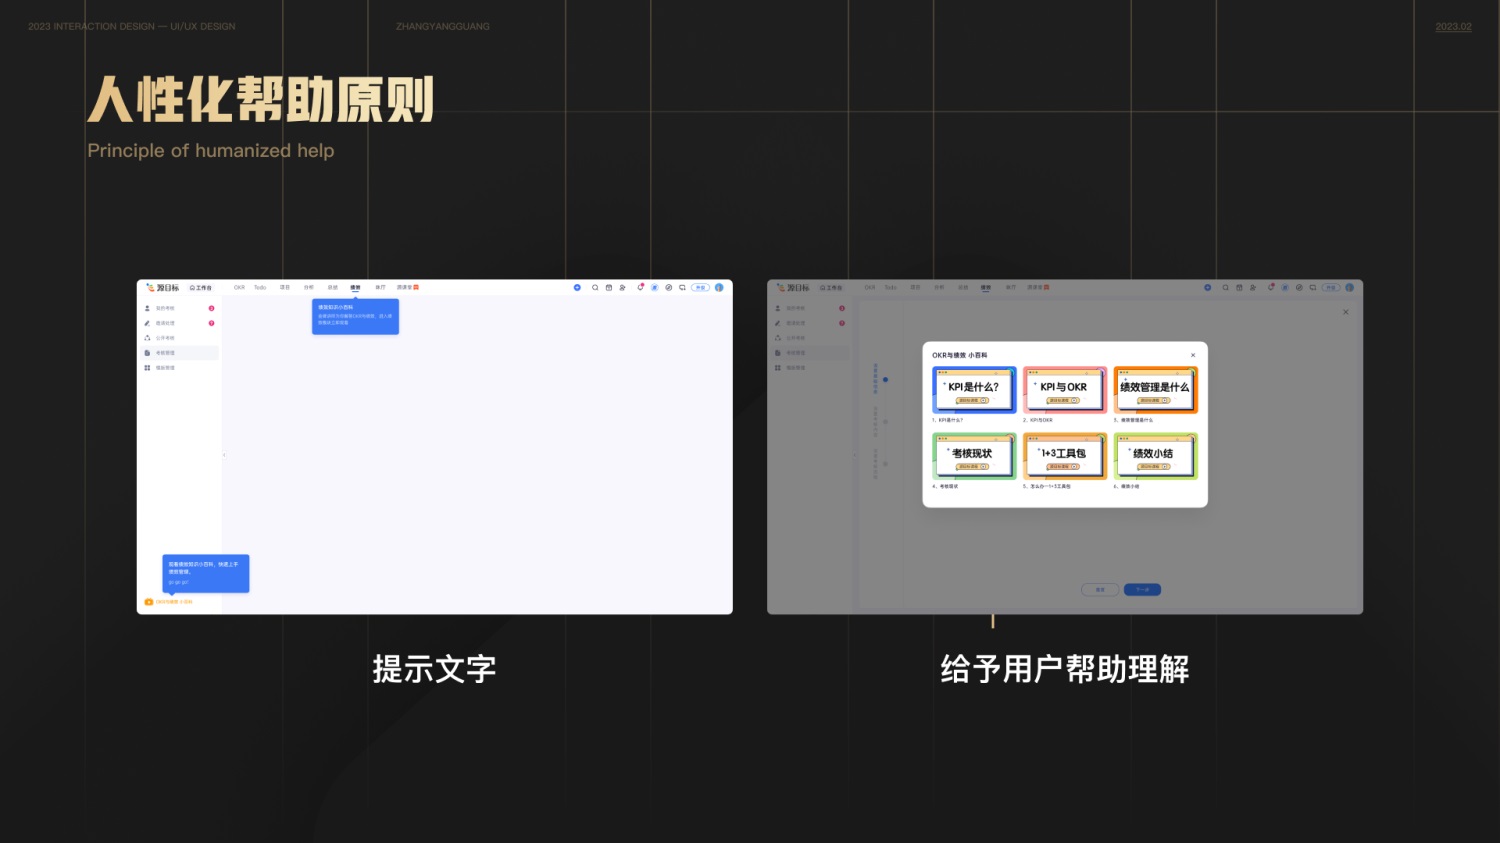This screenshot has width=1500, height=843.
Task: Close the OKR与绩效 小百科 dialog
Action: tap(1192, 355)
